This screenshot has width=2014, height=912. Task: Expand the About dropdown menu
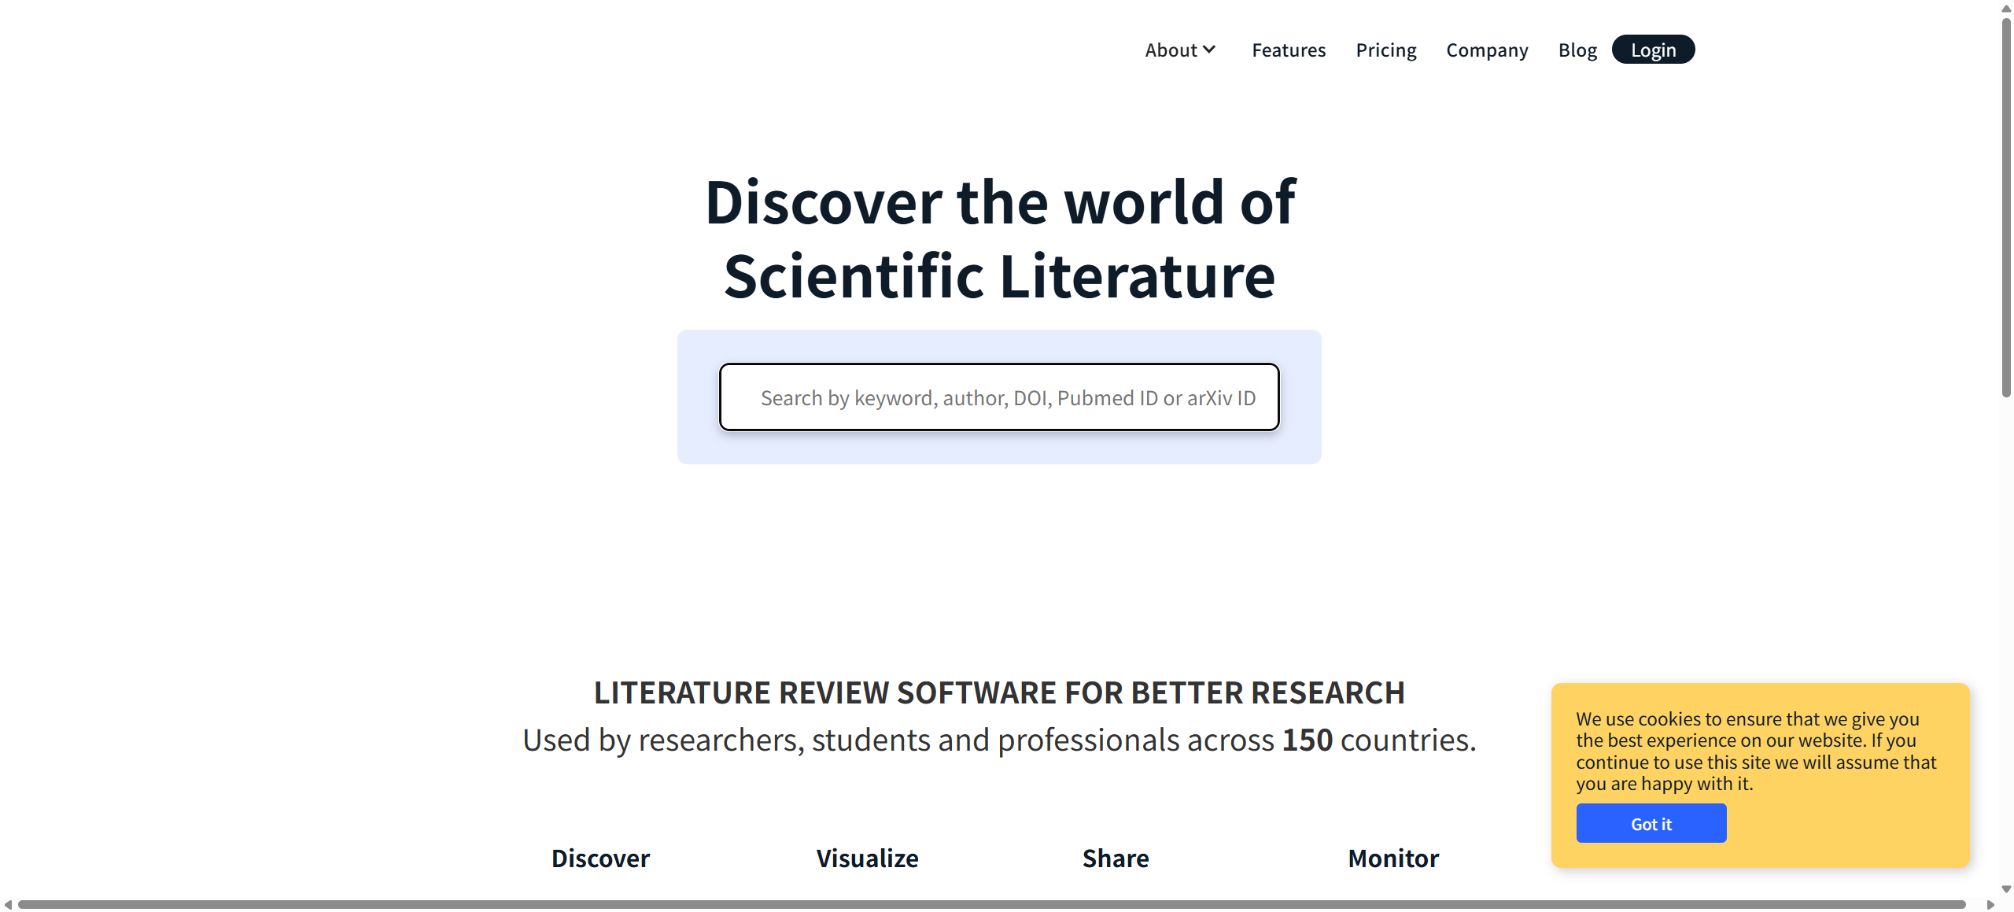point(1180,50)
